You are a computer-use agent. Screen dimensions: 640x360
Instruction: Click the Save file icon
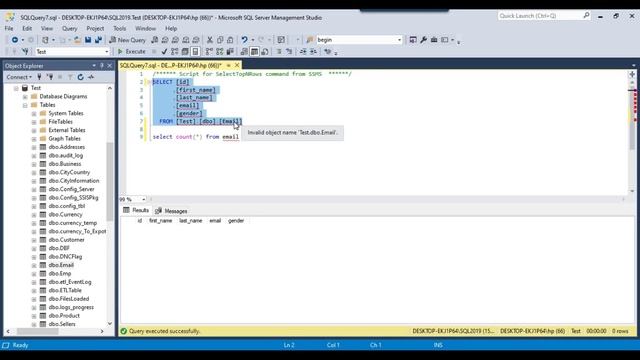click(x=88, y=40)
